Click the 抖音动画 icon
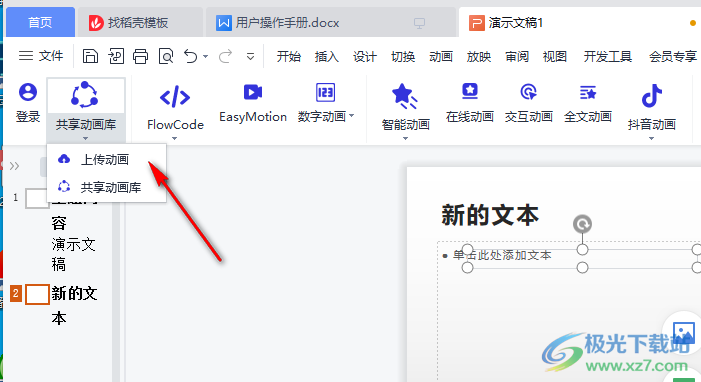The image size is (701, 382). coord(651,96)
